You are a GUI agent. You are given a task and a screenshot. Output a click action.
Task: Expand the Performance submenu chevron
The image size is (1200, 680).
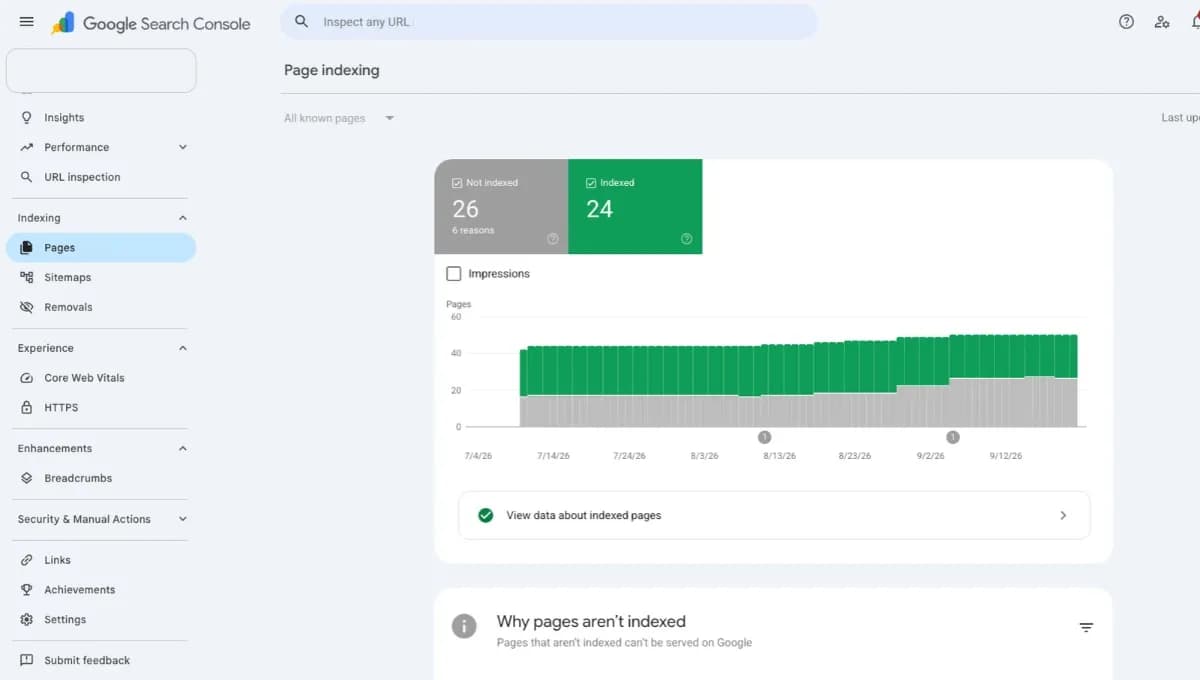182,147
